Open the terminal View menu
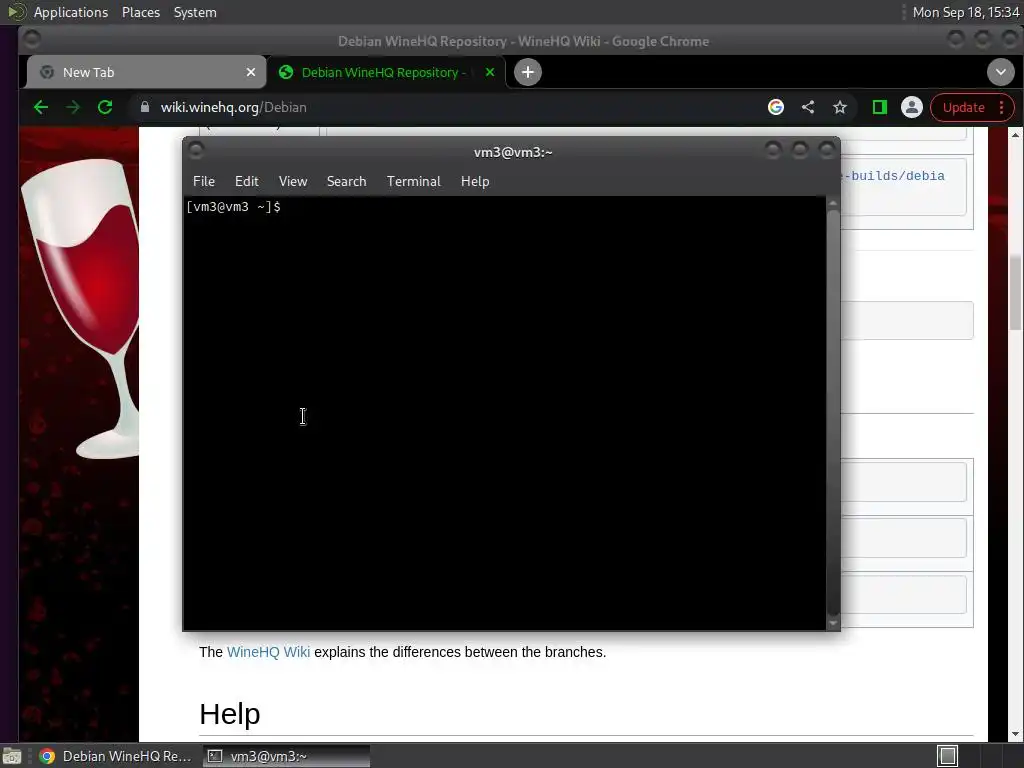 coord(293,182)
